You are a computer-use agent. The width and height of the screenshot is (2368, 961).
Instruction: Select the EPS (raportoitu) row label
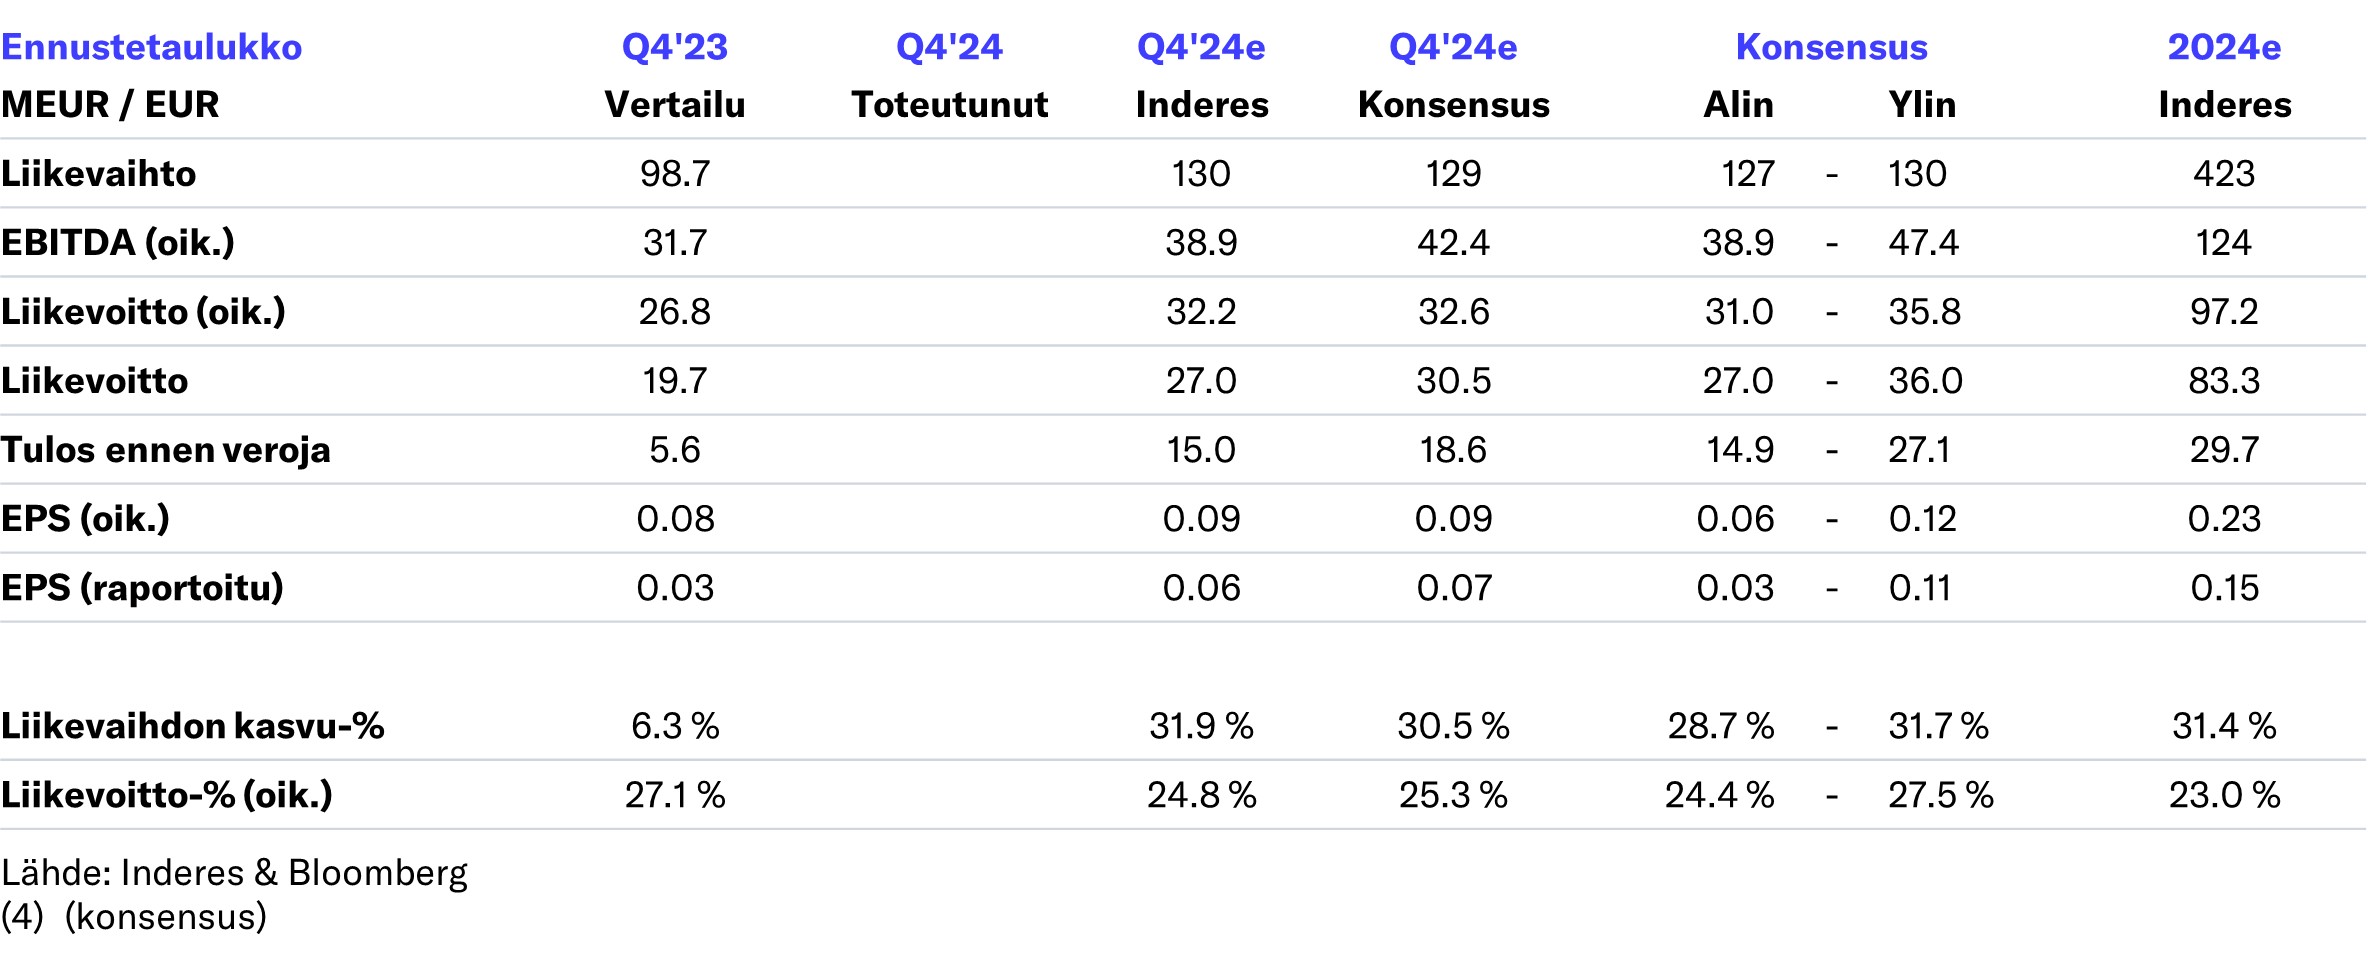click(x=142, y=587)
